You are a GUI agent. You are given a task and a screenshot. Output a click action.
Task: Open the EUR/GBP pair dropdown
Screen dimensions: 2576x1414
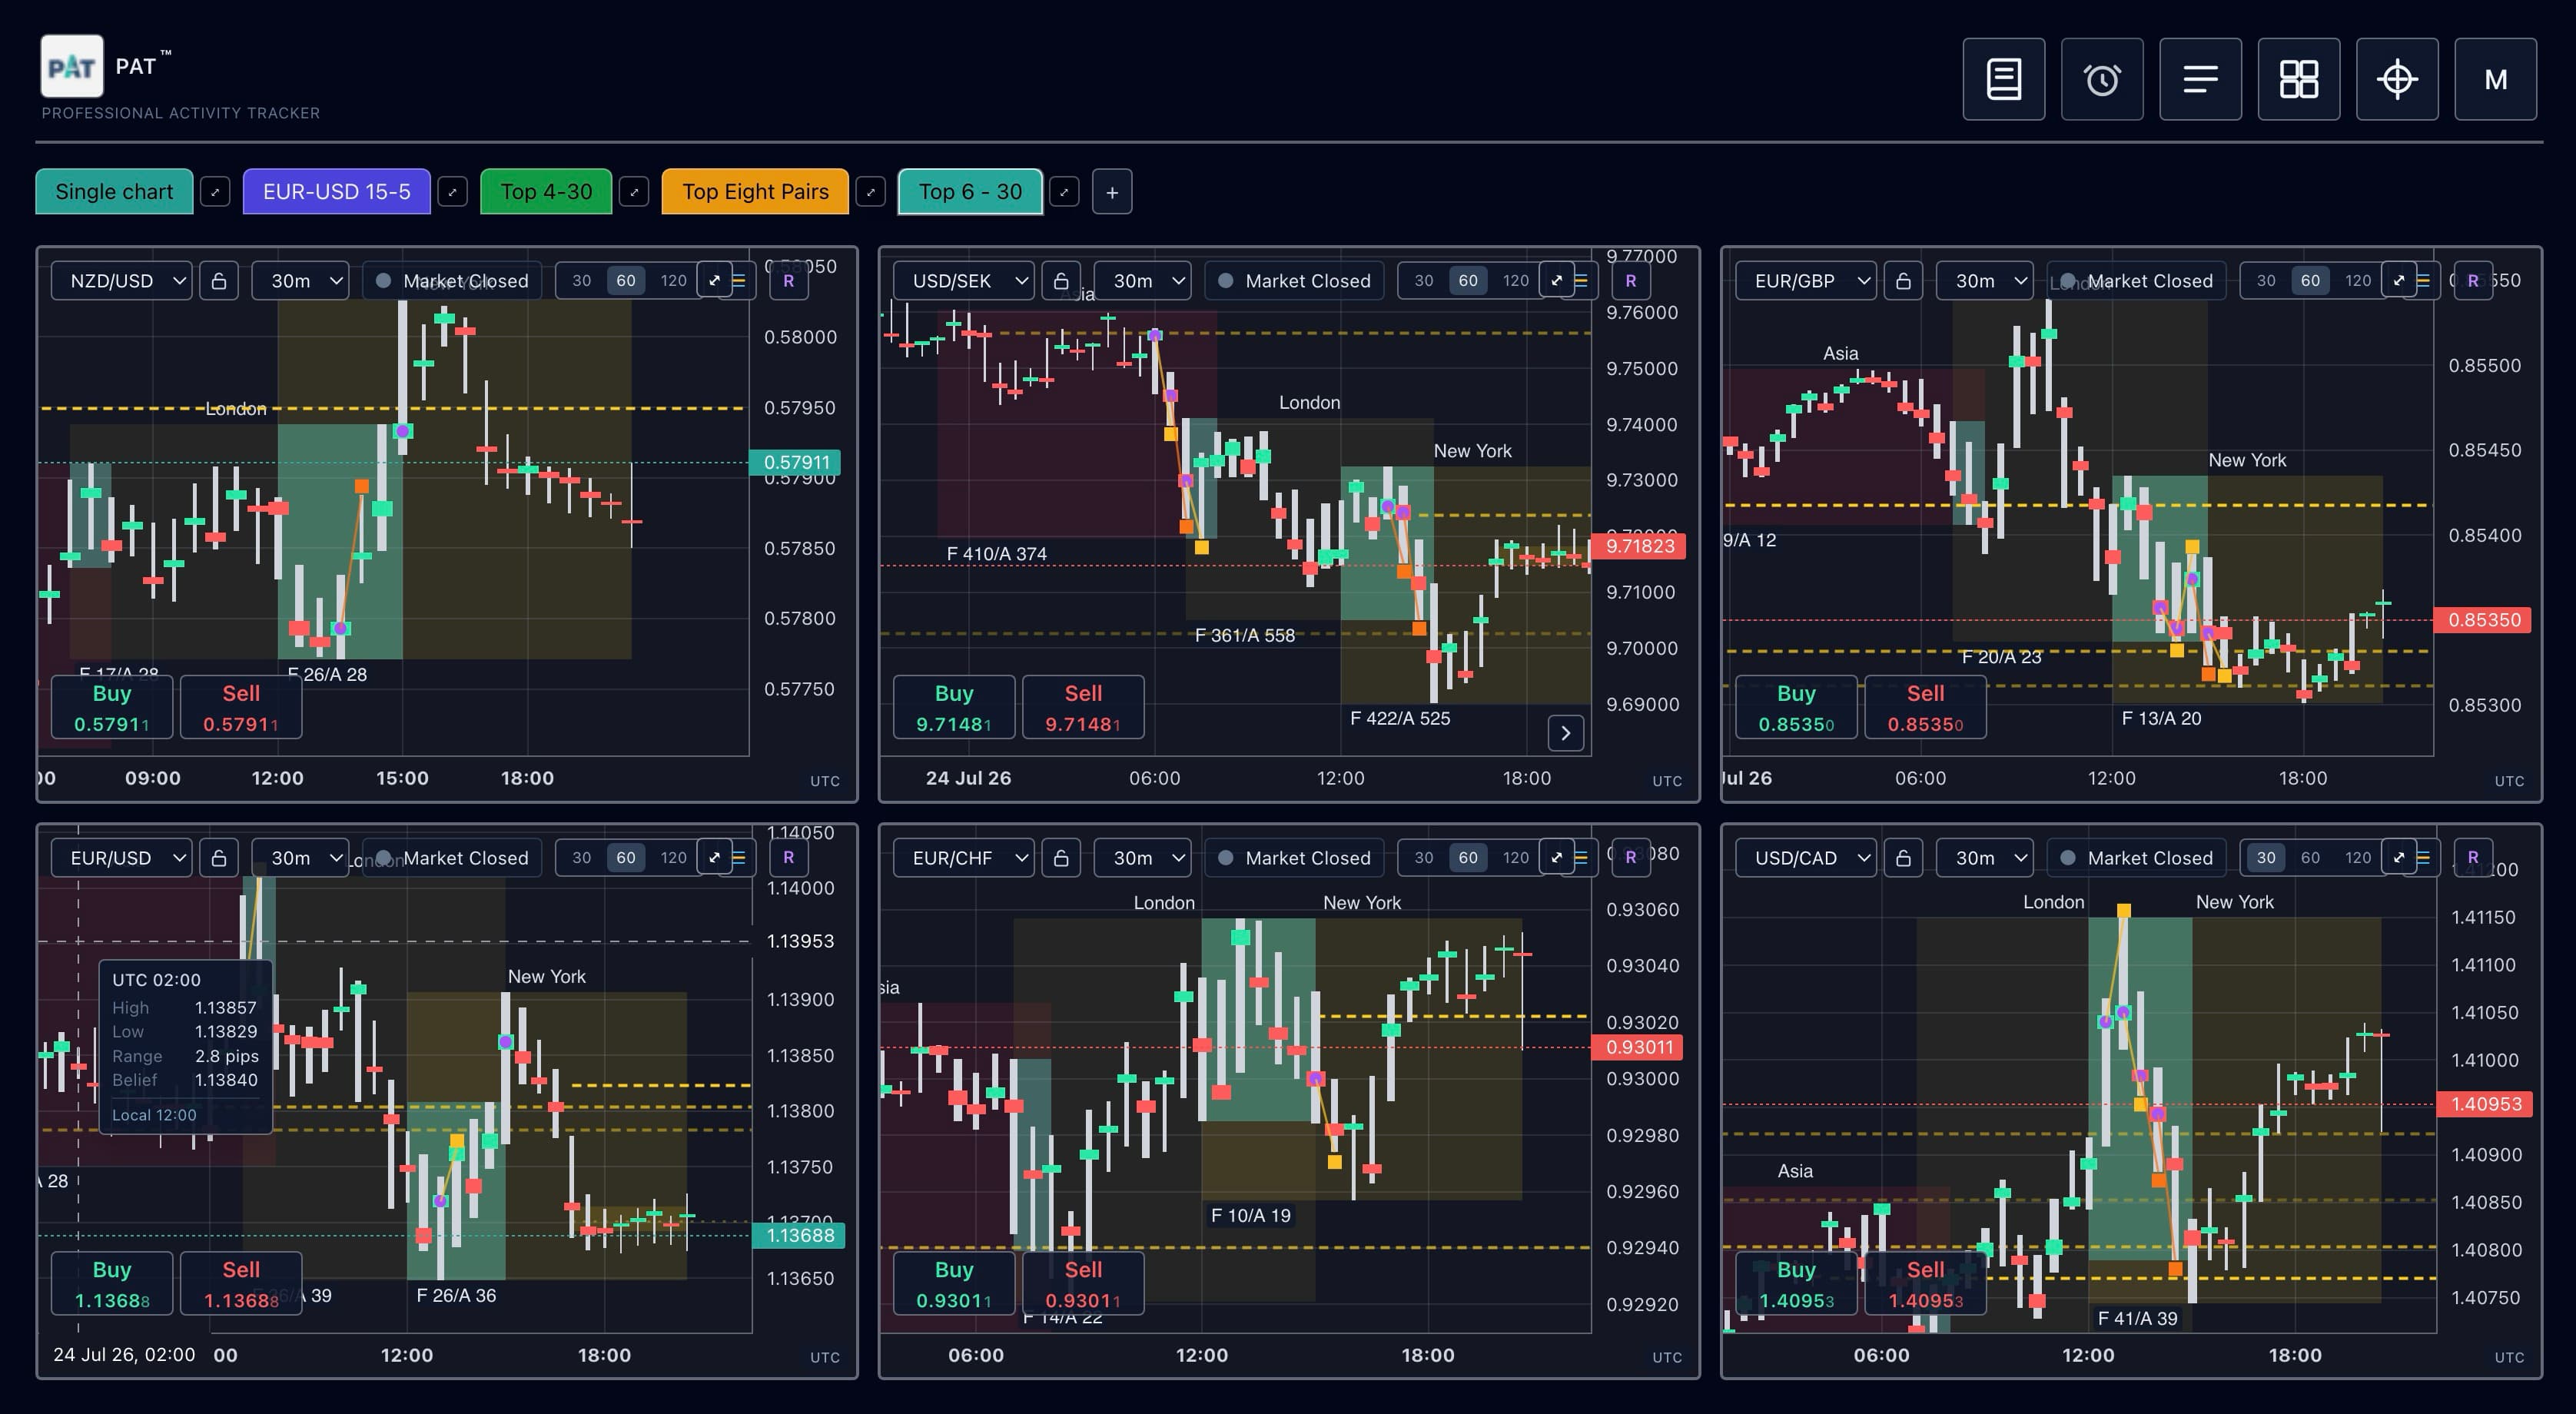1806,281
